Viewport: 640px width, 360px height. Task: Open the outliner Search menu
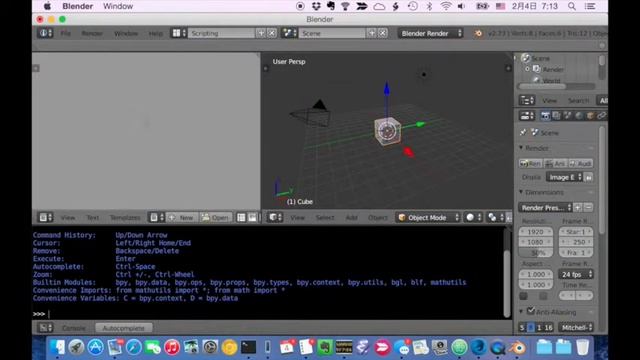point(578,100)
